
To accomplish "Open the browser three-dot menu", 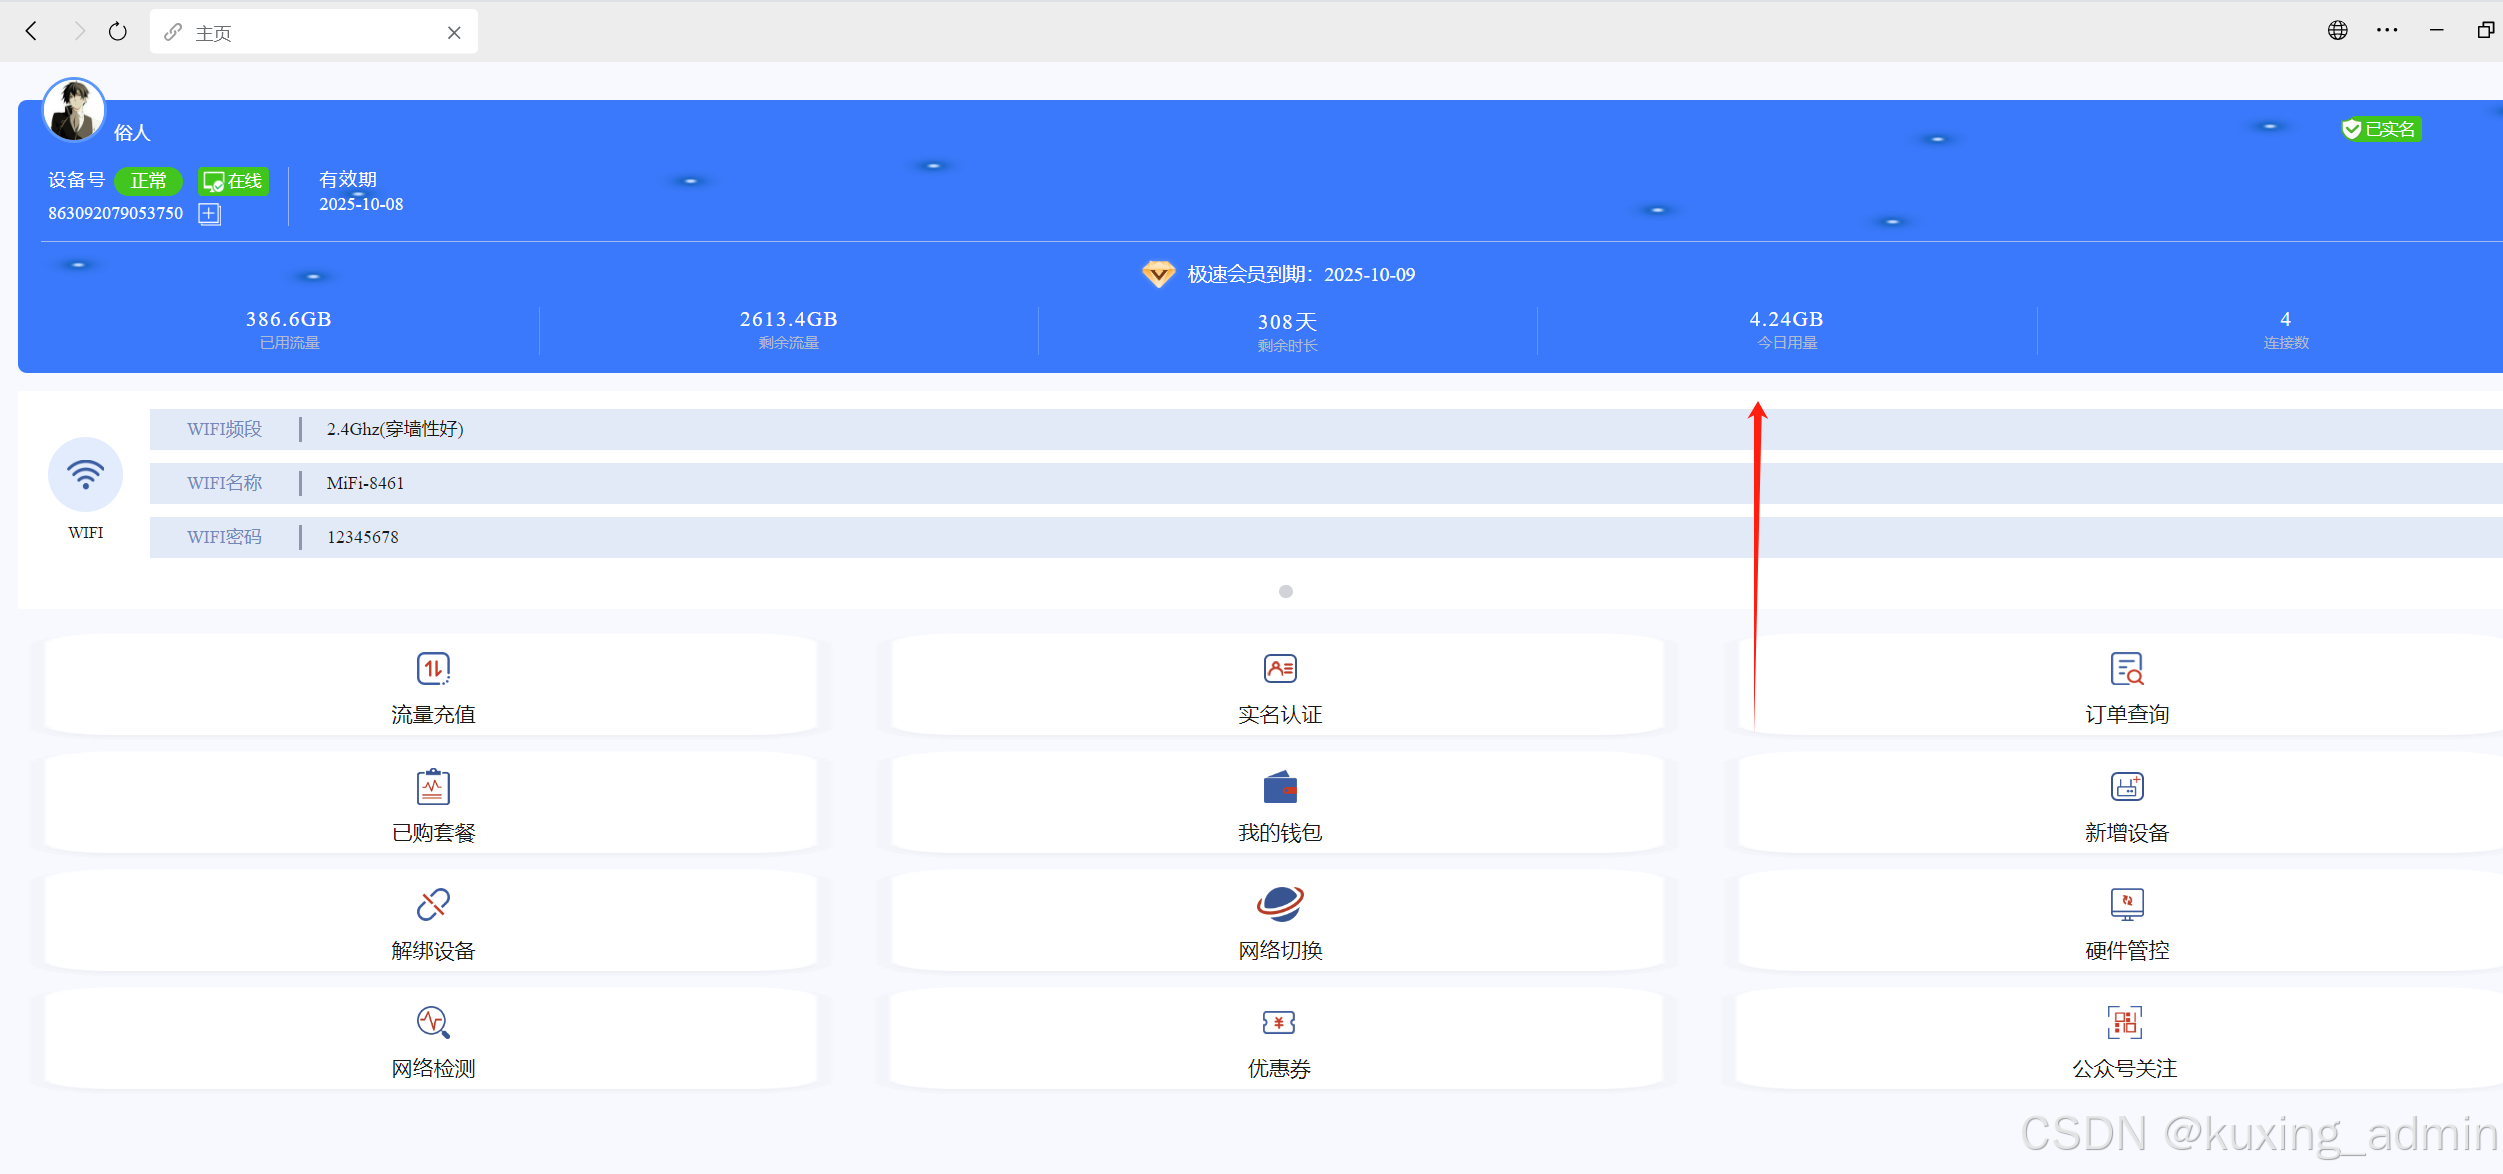I will [2386, 31].
